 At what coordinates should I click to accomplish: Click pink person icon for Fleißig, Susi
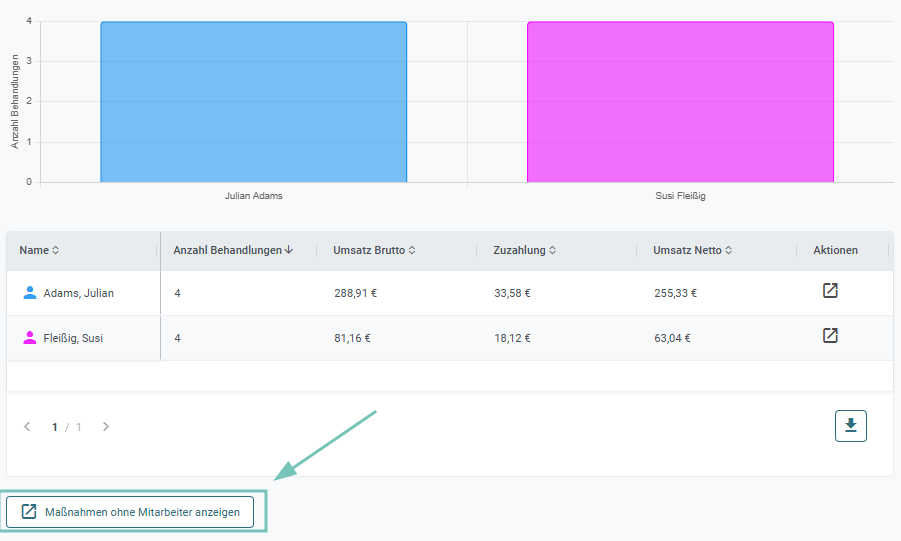point(30,337)
